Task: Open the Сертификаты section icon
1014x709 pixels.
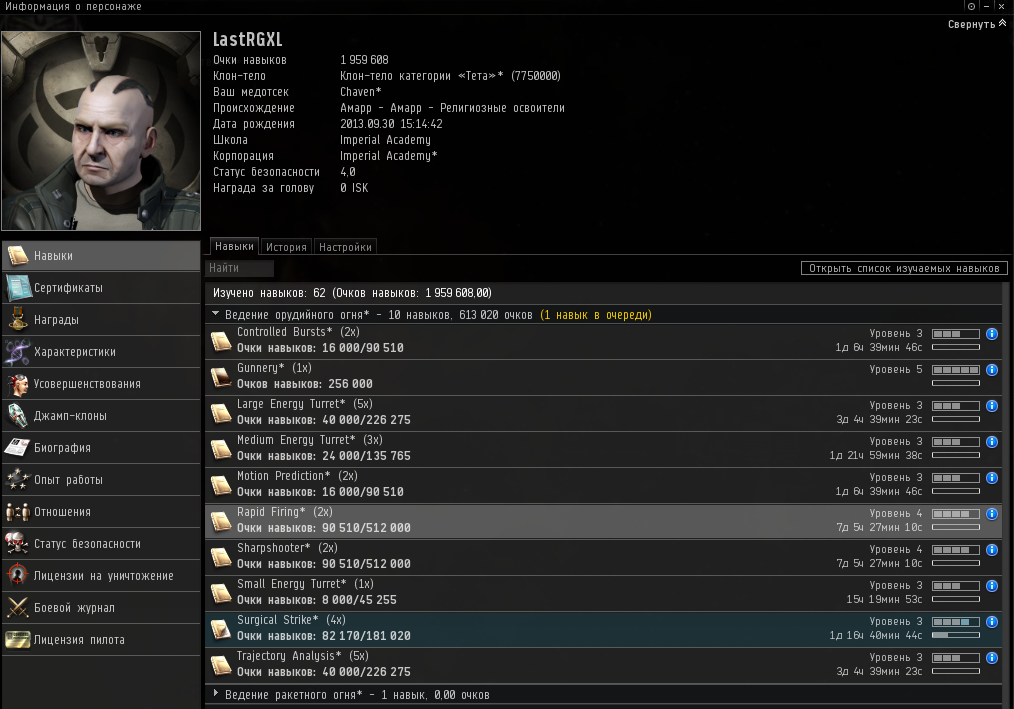Action: (18, 288)
